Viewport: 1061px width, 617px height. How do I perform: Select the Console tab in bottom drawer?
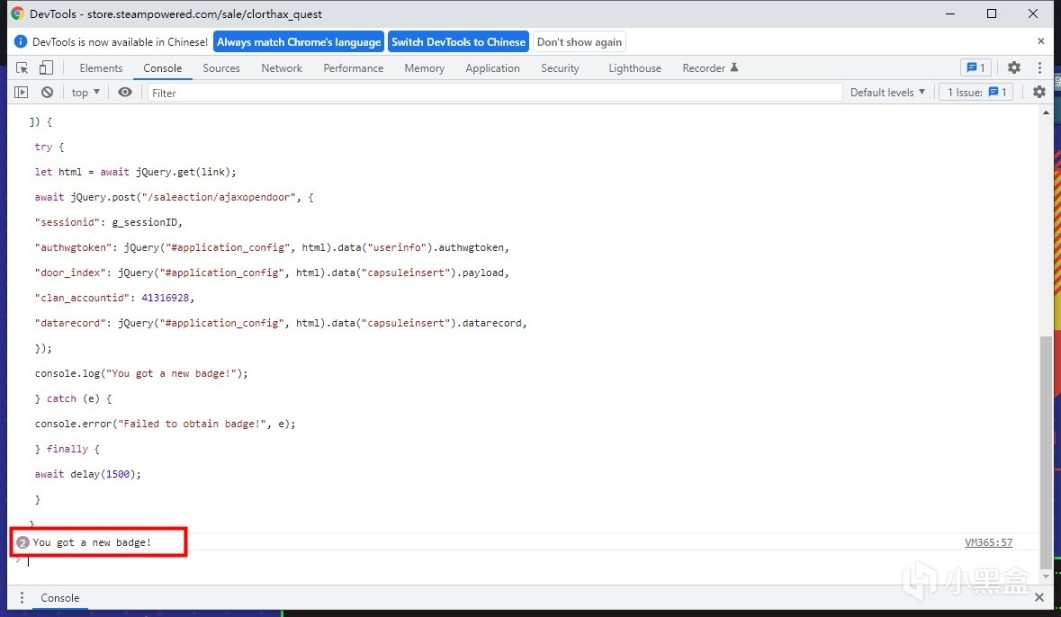pos(60,598)
